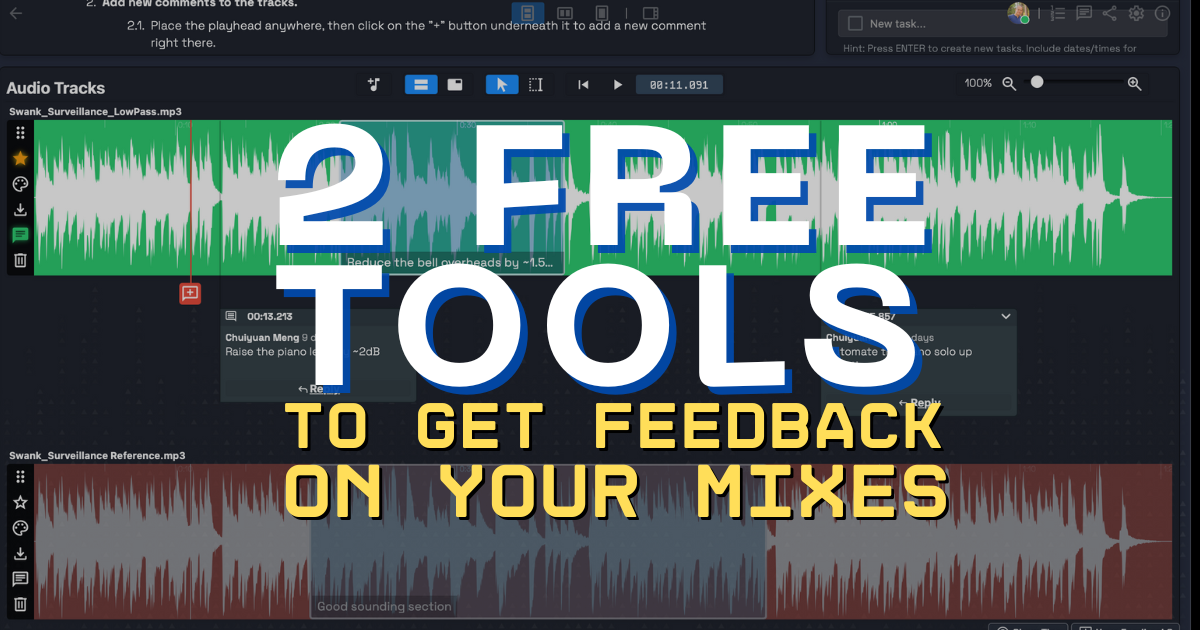1200x630 pixels.
Task: Toggle the favorite star on the LowPass track
Action: [19, 158]
